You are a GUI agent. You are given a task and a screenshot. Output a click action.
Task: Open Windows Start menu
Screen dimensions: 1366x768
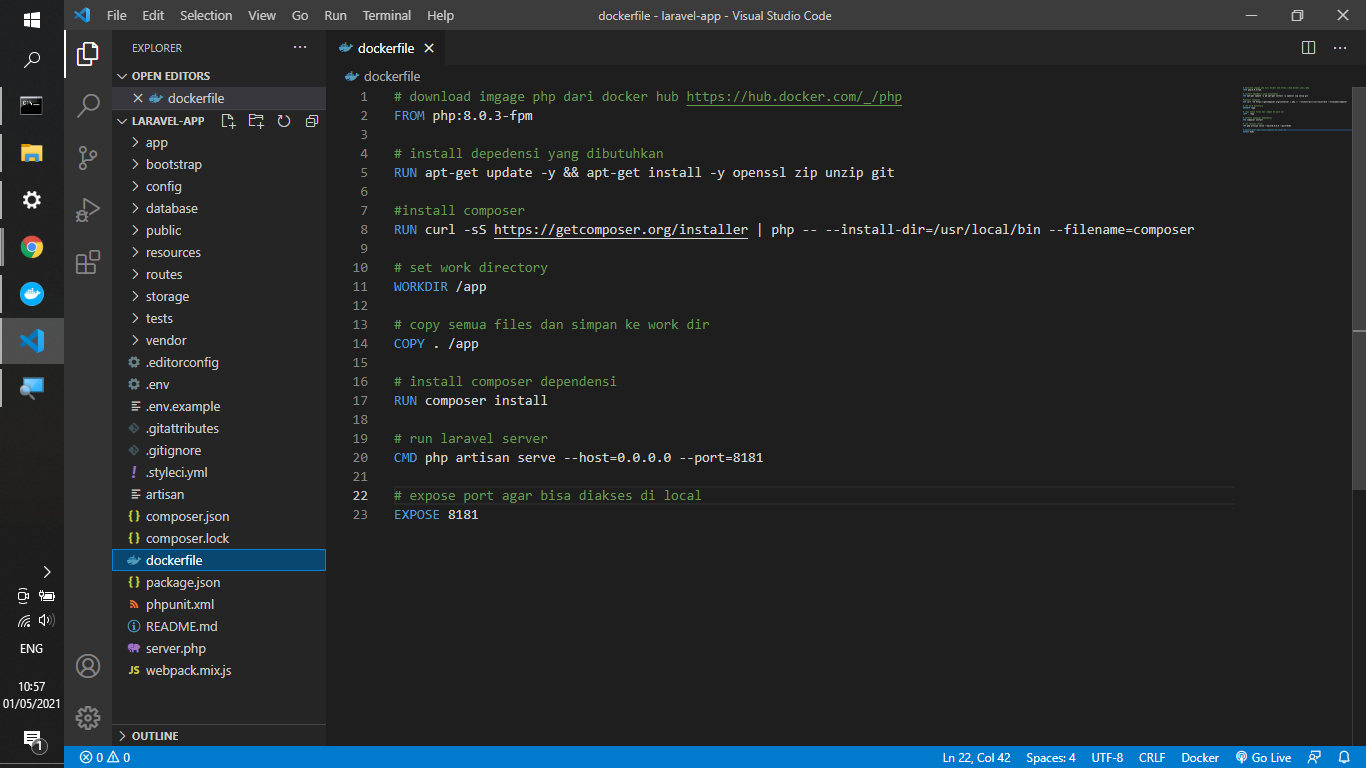click(x=32, y=19)
